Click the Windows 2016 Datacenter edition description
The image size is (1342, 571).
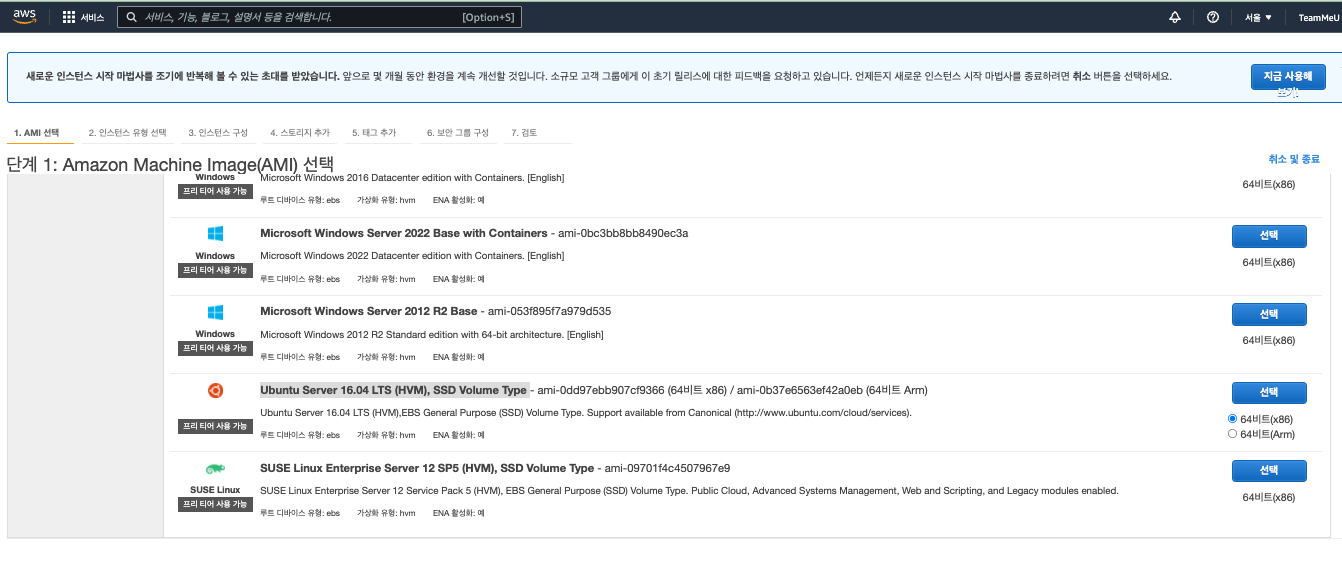click(412, 178)
